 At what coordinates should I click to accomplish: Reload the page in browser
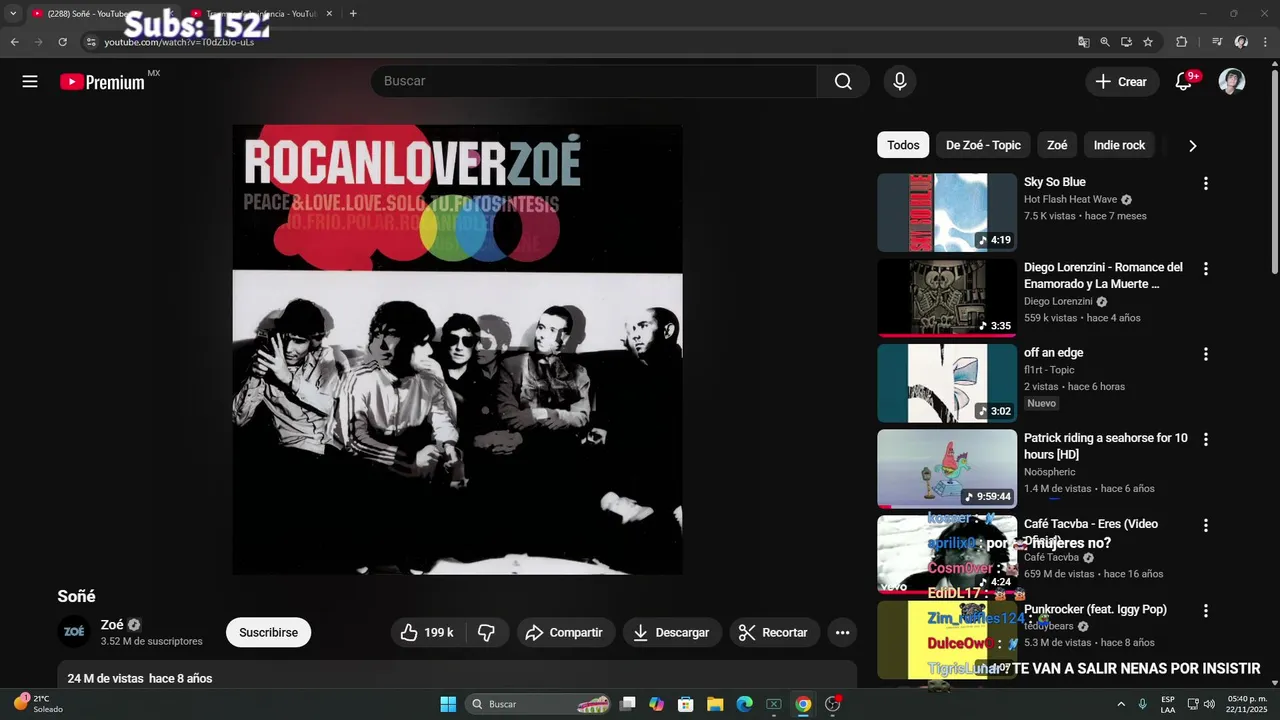click(62, 42)
